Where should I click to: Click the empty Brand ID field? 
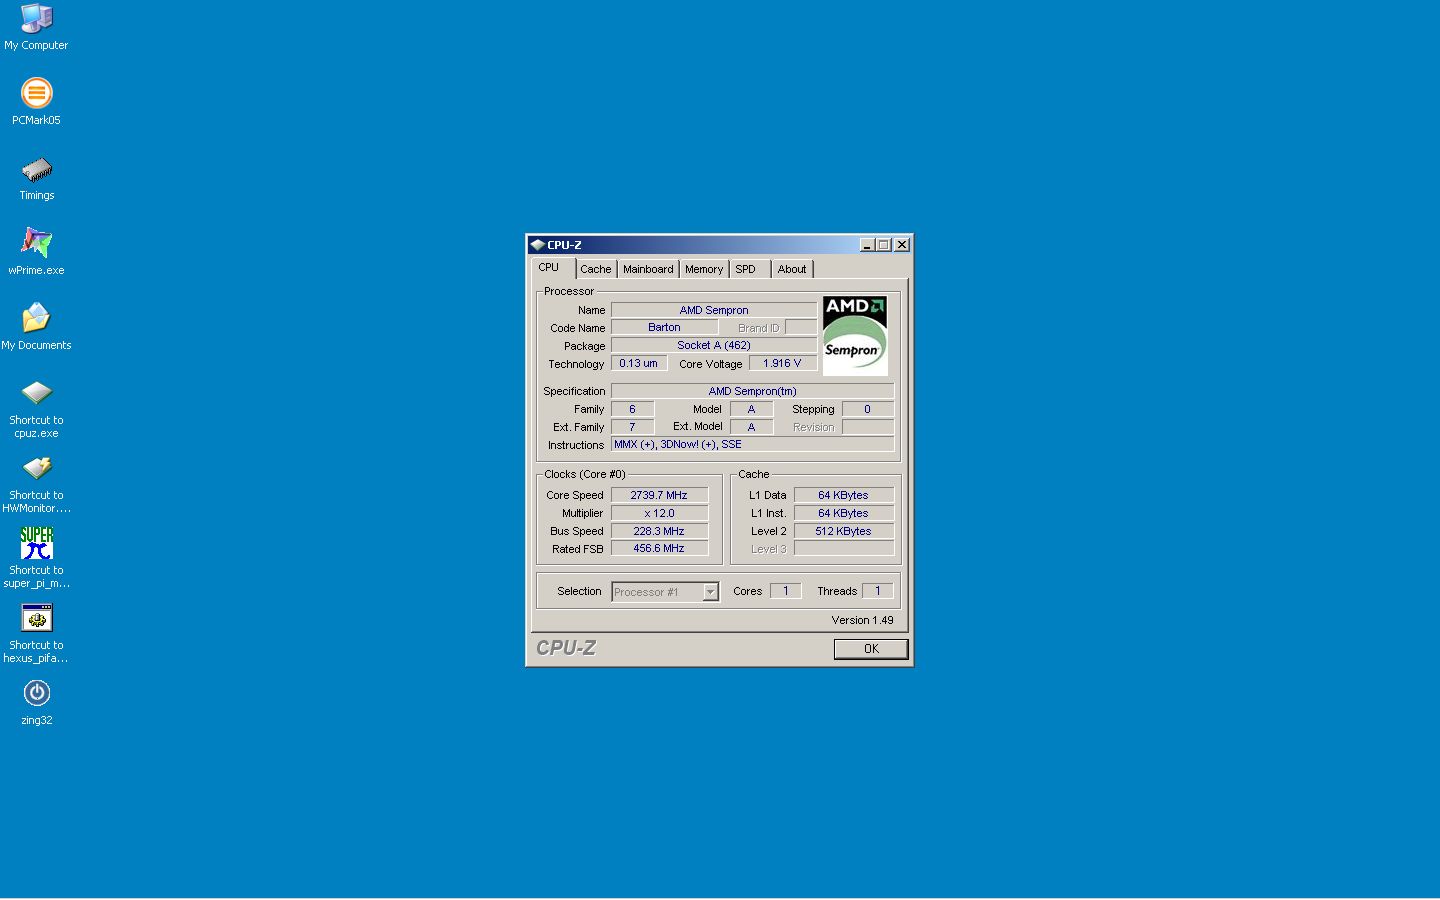click(x=801, y=327)
